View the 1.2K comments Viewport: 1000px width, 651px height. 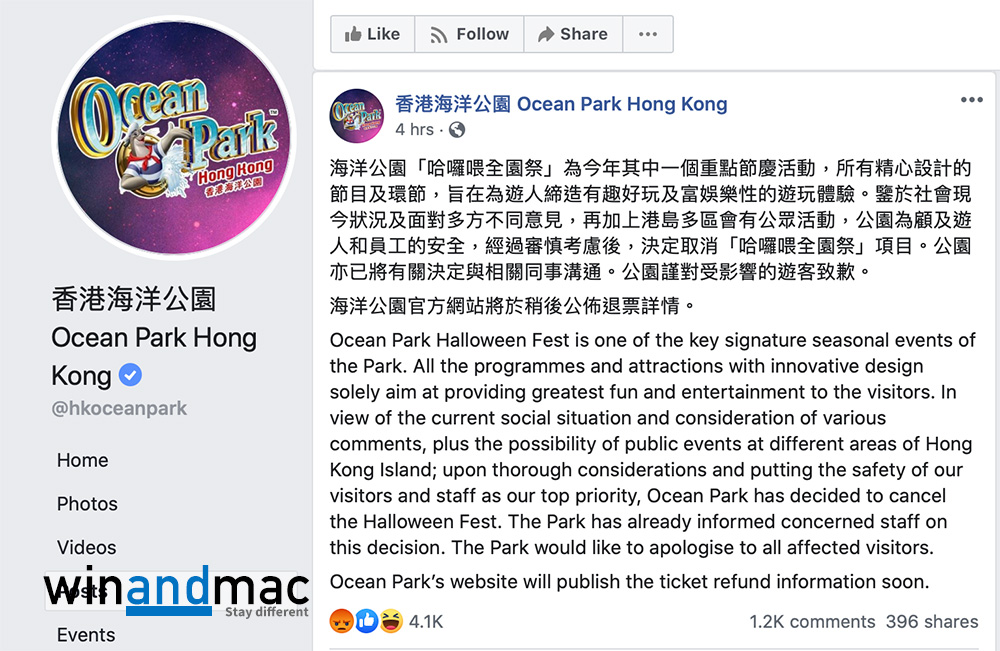tap(811, 622)
